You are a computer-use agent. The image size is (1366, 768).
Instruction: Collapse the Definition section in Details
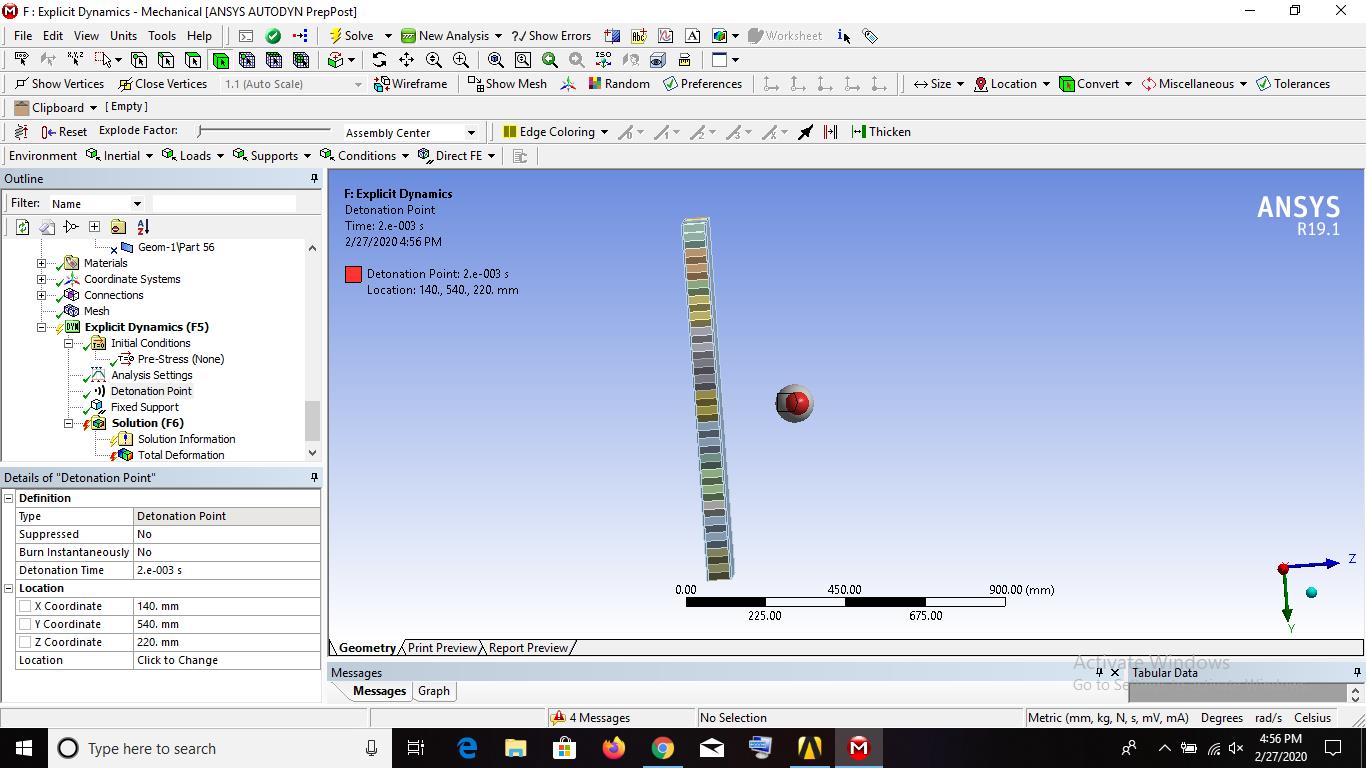coord(9,498)
